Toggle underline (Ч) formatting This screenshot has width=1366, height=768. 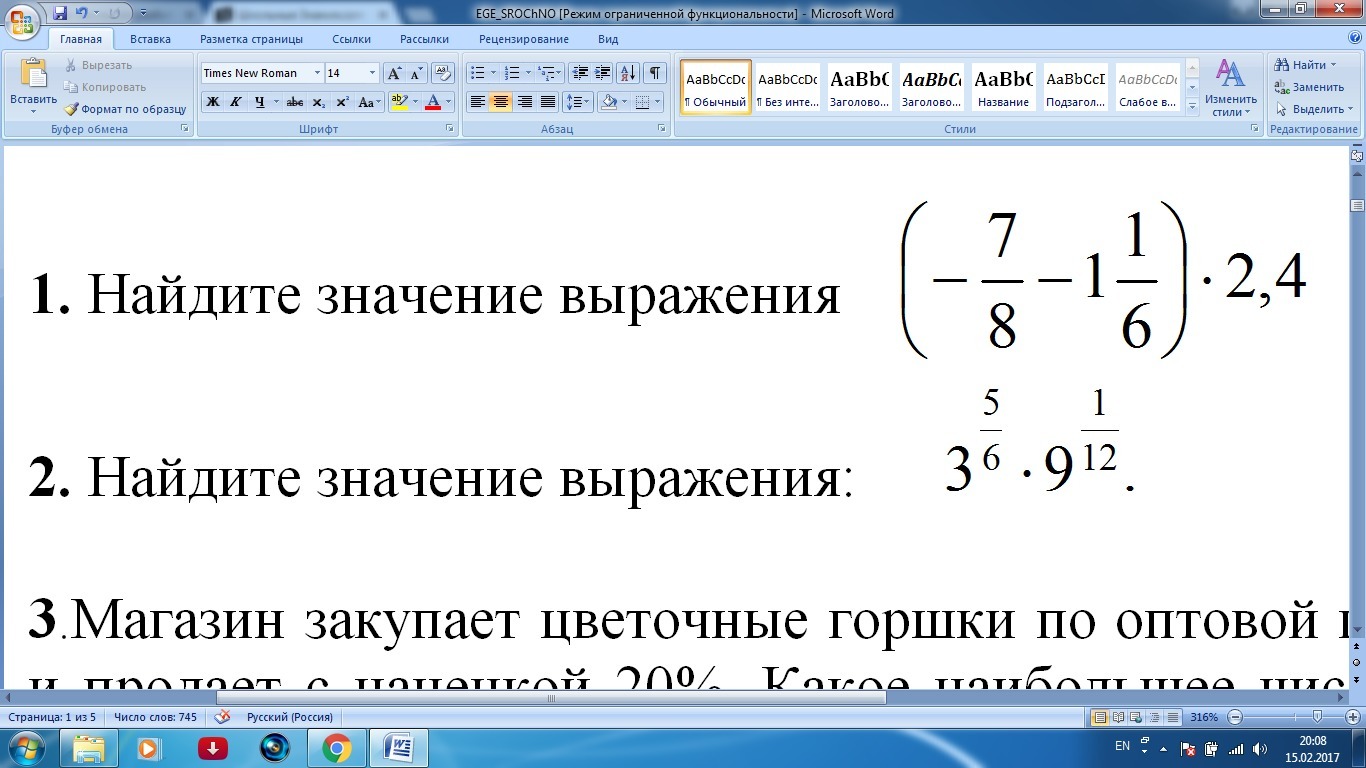(260, 102)
